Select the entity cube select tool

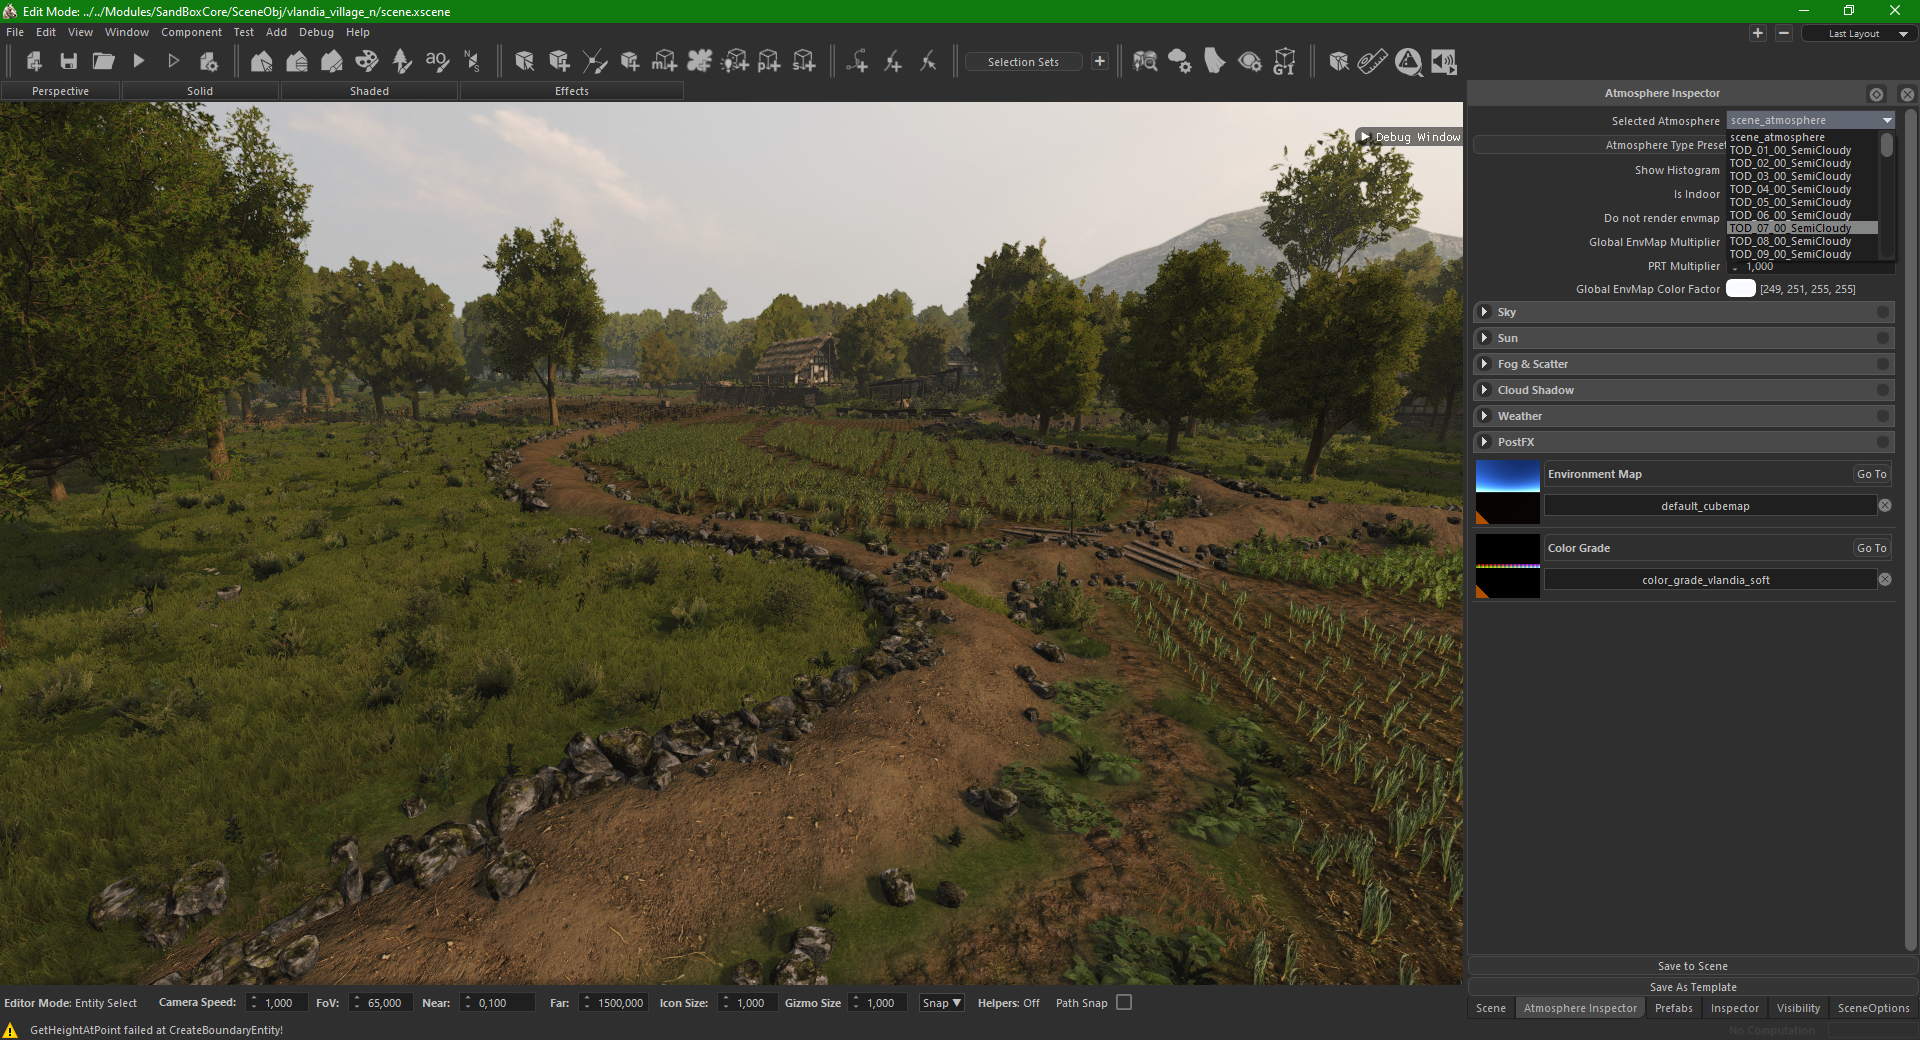(x=524, y=62)
